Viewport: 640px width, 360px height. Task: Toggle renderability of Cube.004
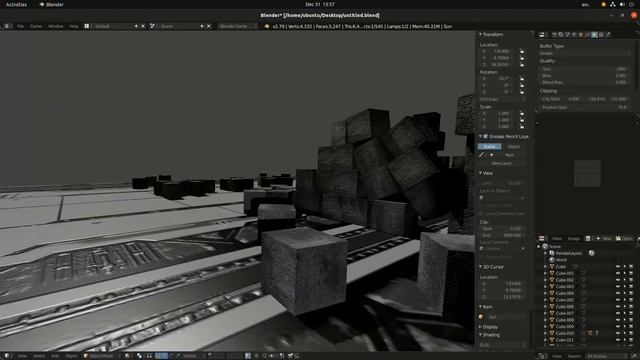(631, 293)
